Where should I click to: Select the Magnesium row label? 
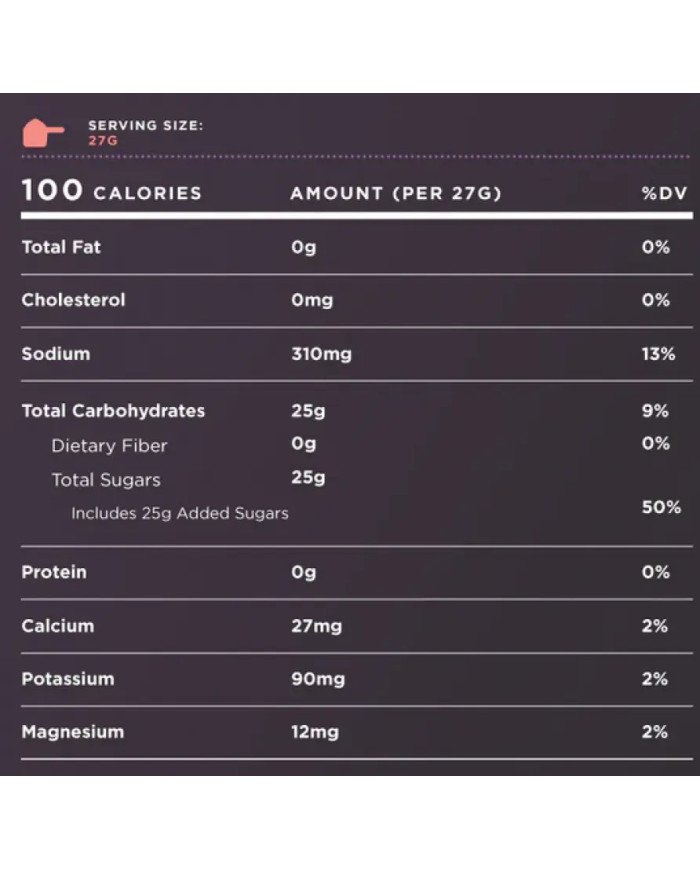click(73, 732)
